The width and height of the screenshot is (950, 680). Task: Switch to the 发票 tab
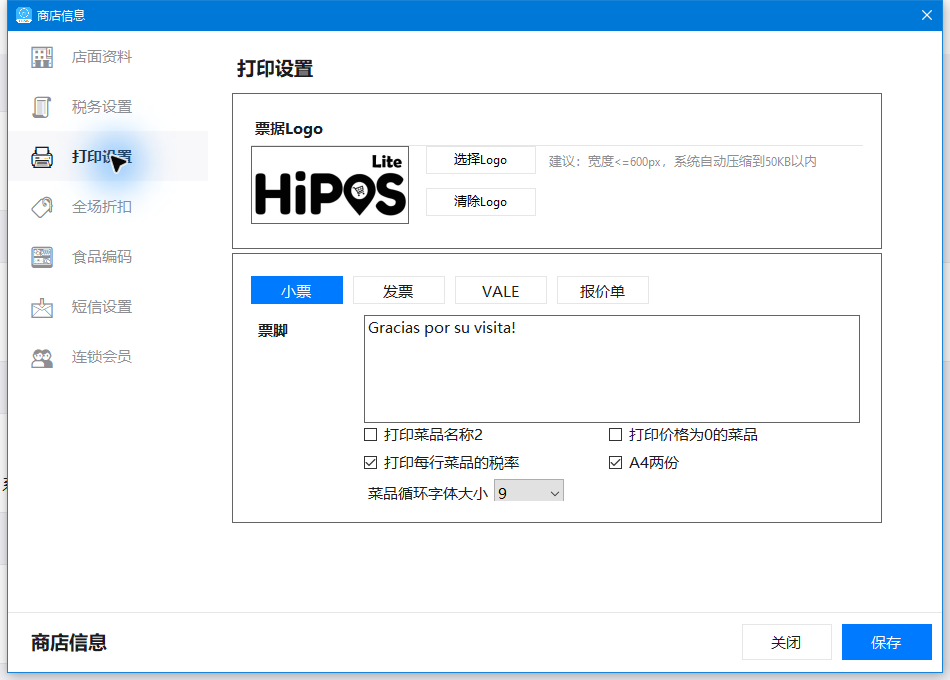[399, 290]
